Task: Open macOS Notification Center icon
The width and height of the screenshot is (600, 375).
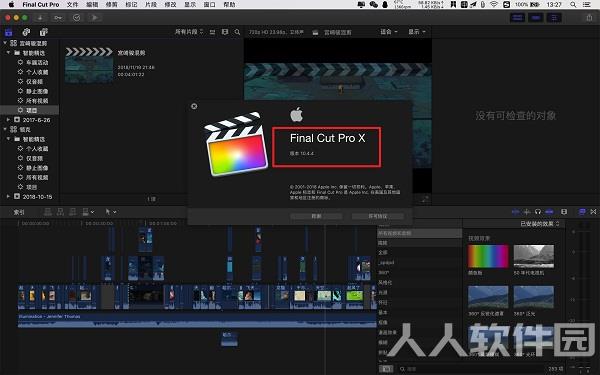Action: click(x=586, y=5)
